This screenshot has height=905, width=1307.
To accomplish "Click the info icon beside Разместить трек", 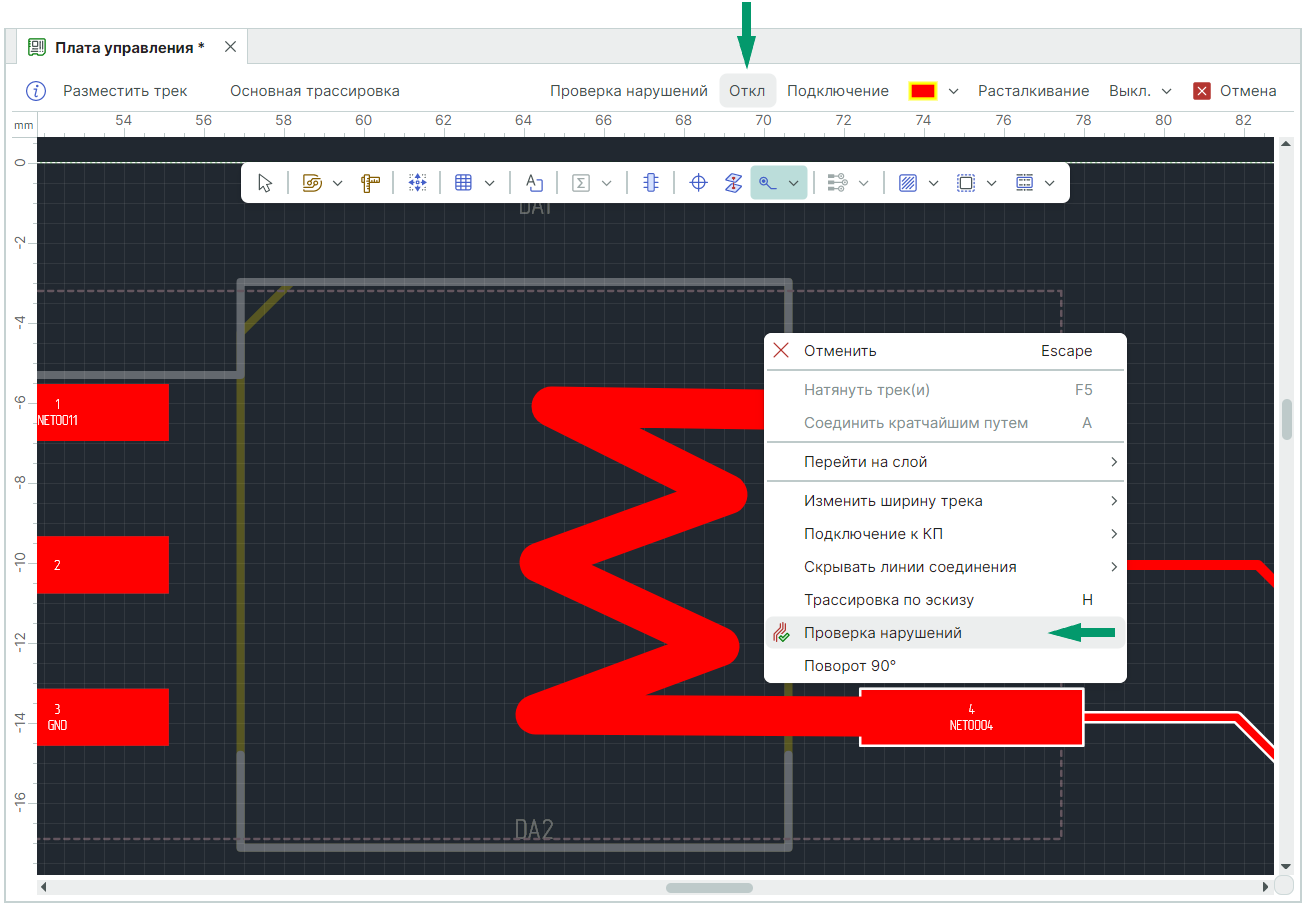I will [36, 91].
